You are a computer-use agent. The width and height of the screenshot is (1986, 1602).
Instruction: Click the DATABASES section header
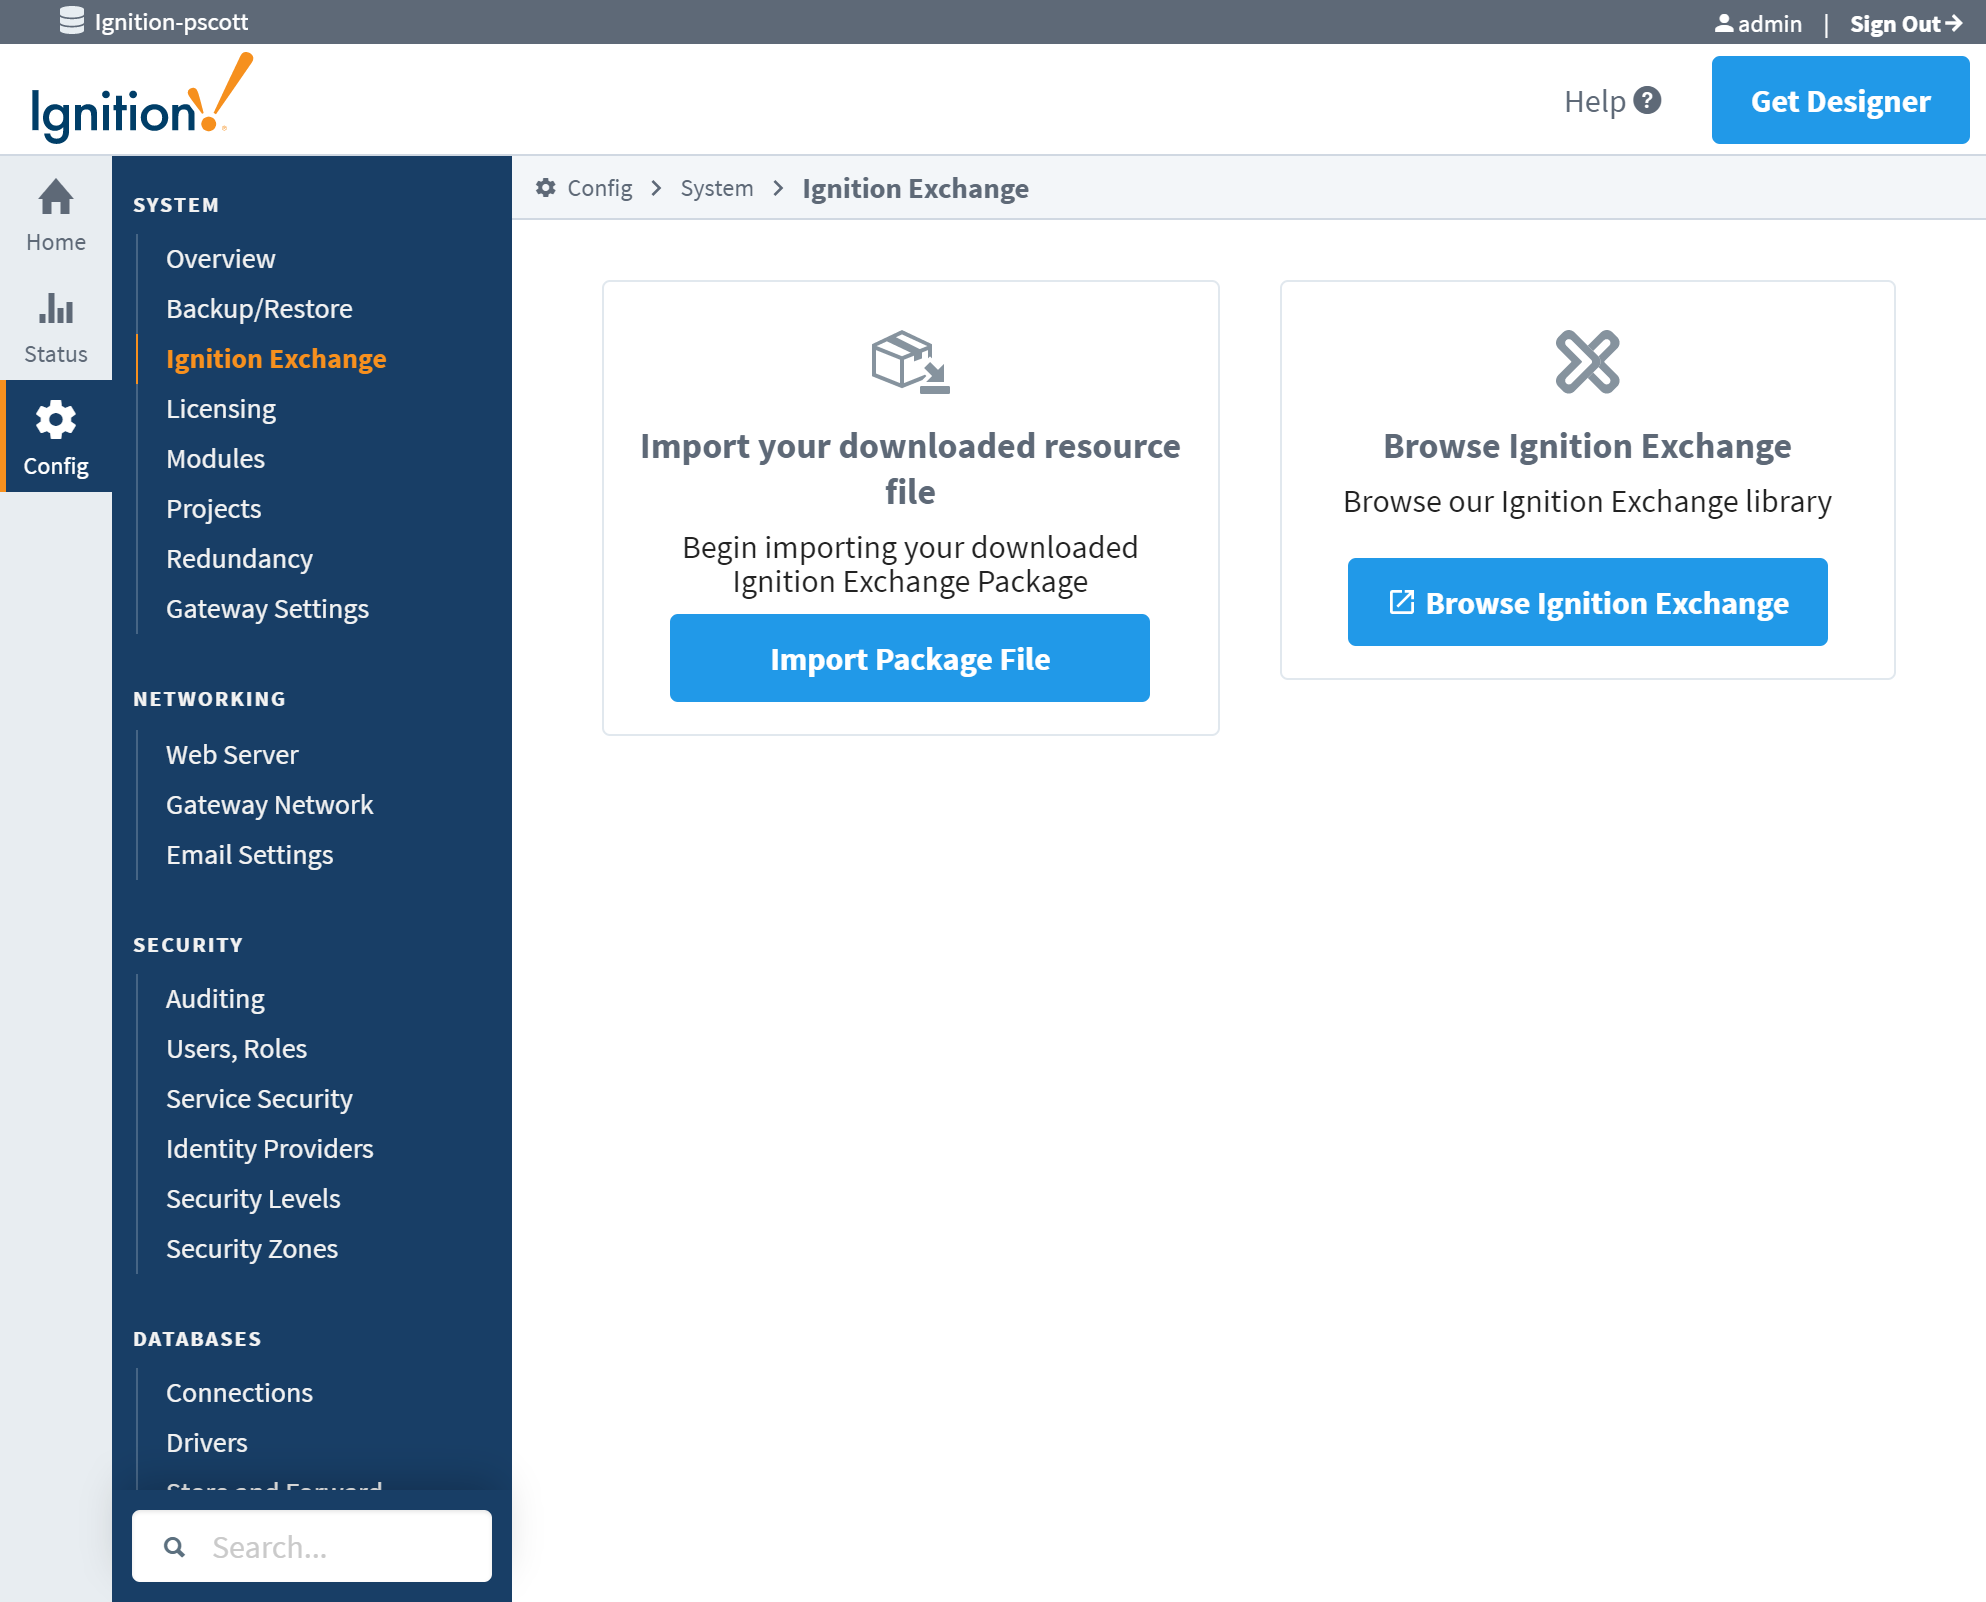click(x=197, y=1339)
